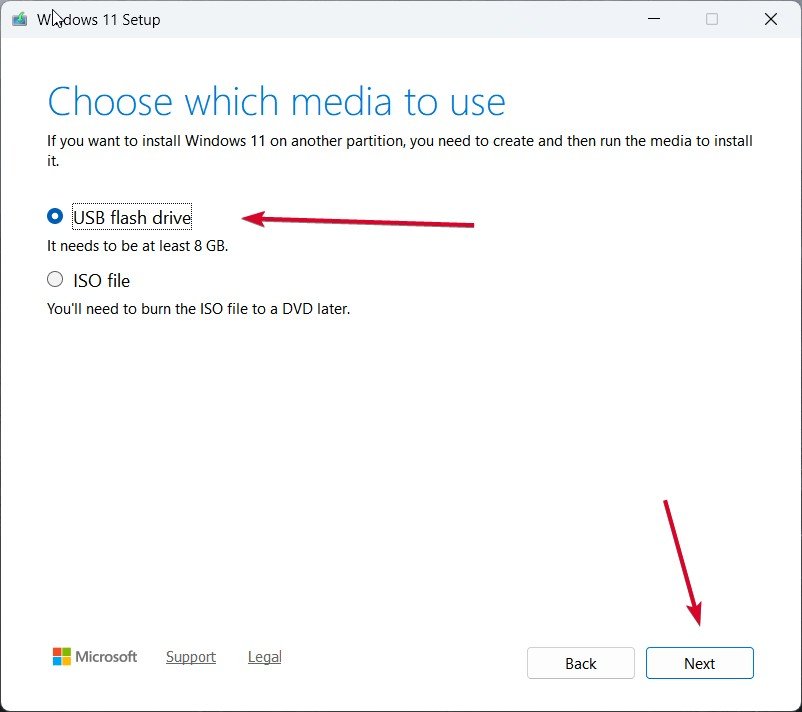This screenshot has width=802, height=712.
Task: Click the minimize button
Action: (654, 19)
